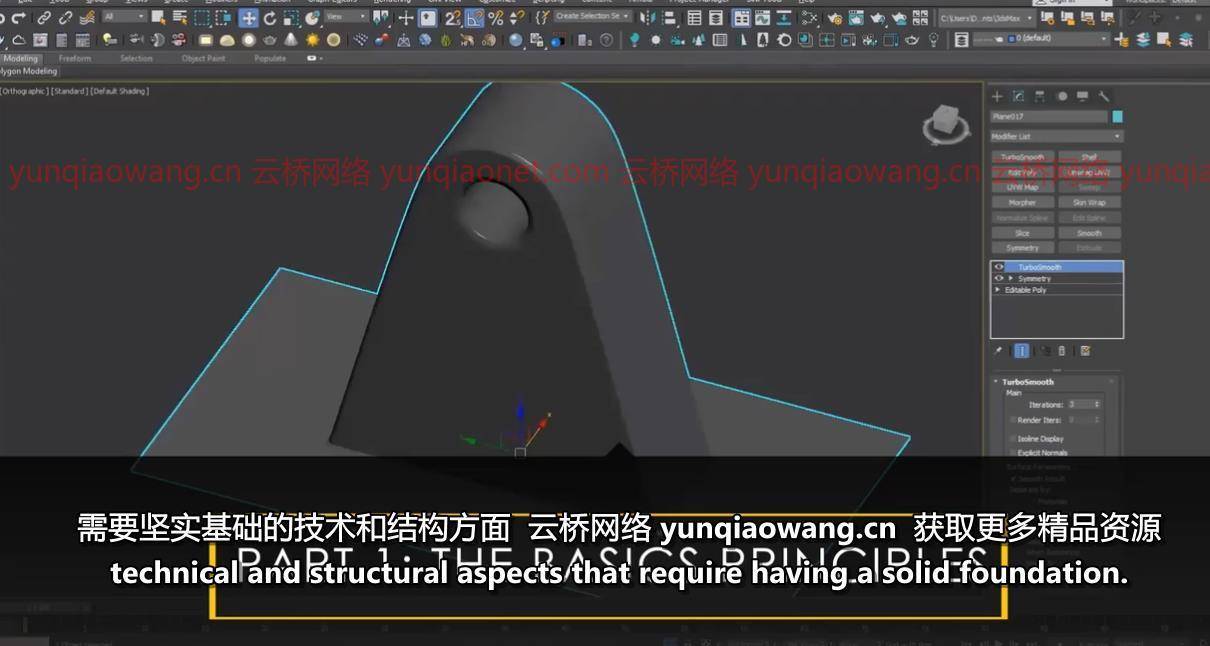1210x646 pixels.
Task: Click the sun light icon in second toolbar
Action: (x=313, y=40)
